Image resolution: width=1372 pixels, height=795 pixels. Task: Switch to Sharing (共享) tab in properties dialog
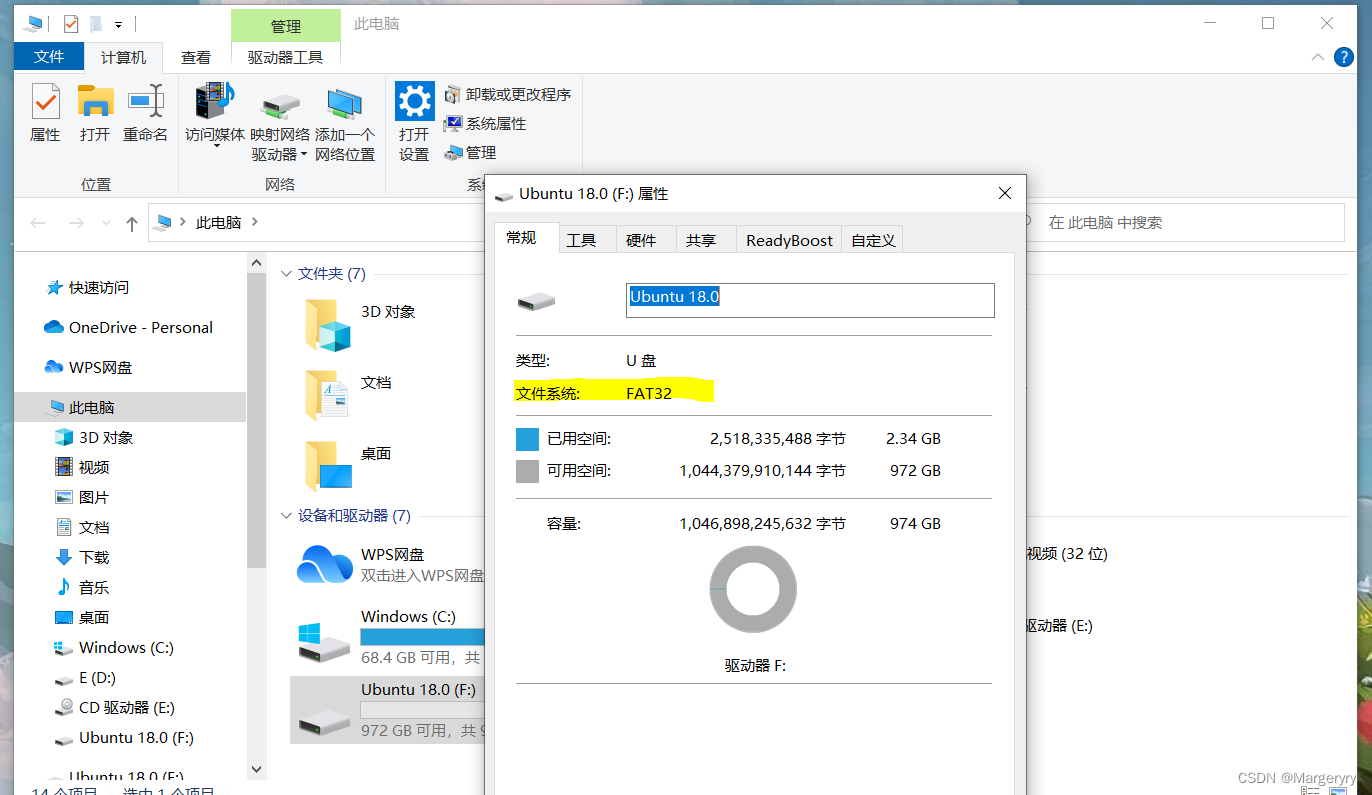[701, 240]
